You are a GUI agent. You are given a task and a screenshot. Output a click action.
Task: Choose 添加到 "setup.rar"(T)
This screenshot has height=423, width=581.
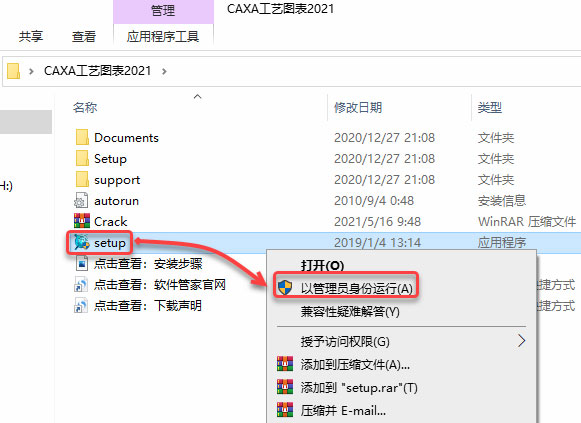(x=359, y=388)
